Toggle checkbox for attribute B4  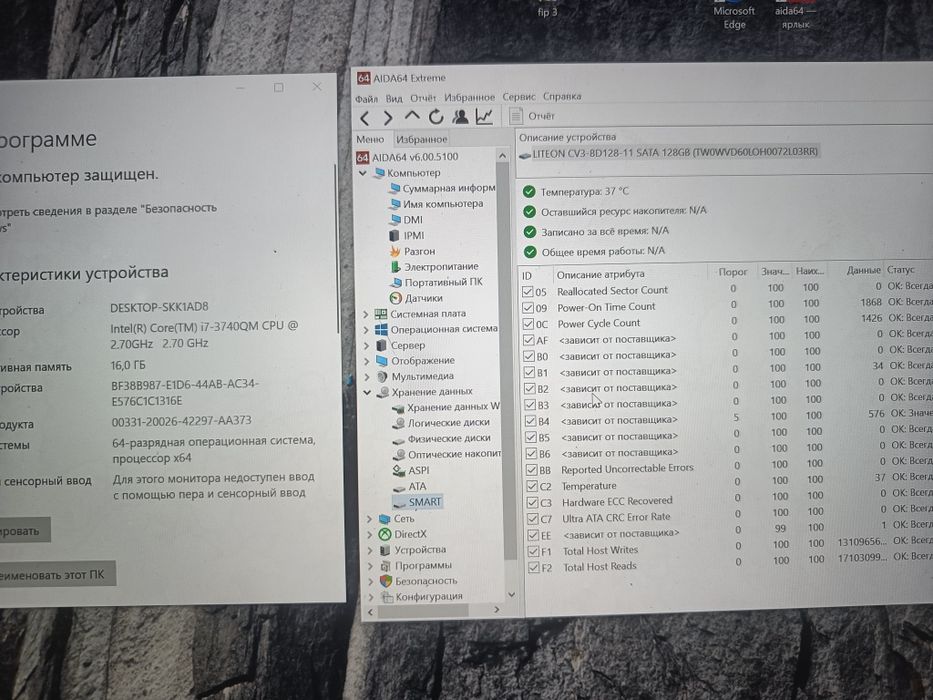pos(530,421)
